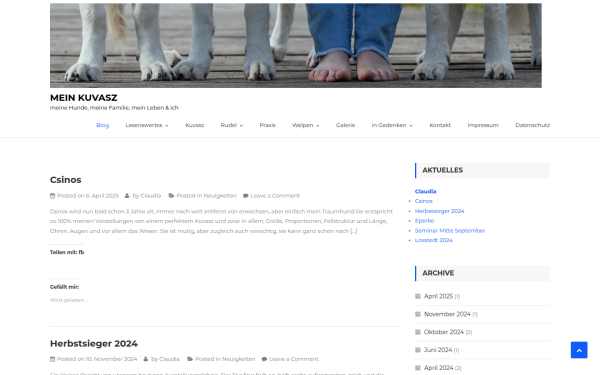Click calendar icon beside Oktober 2024 archive
The height and width of the screenshot is (375, 600).
coord(417,332)
